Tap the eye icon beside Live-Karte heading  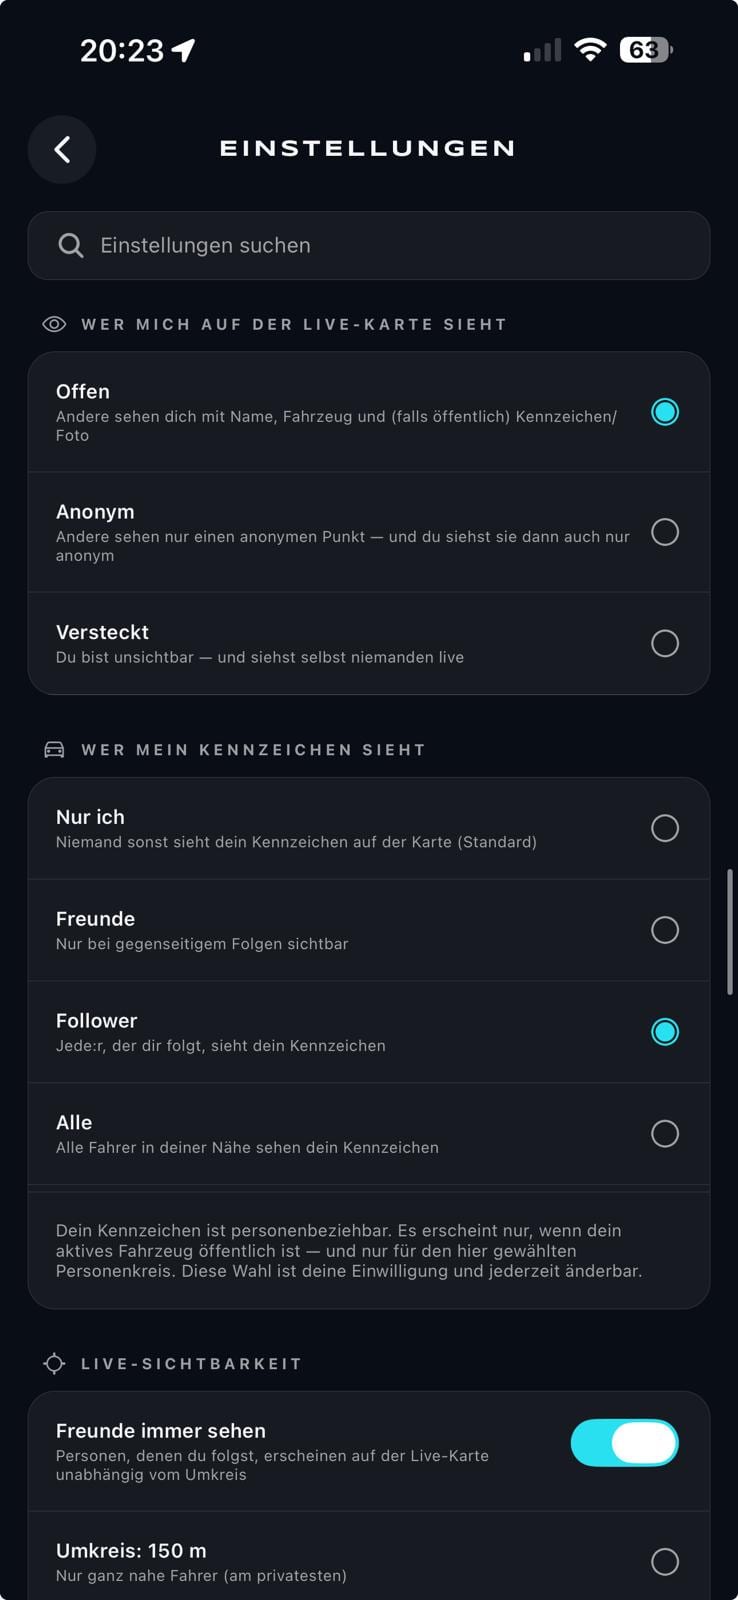click(x=54, y=324)
